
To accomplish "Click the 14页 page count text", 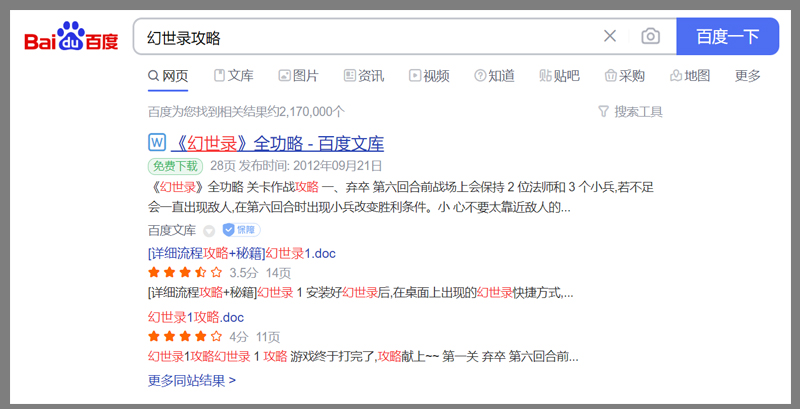I will tap(278, 273).
